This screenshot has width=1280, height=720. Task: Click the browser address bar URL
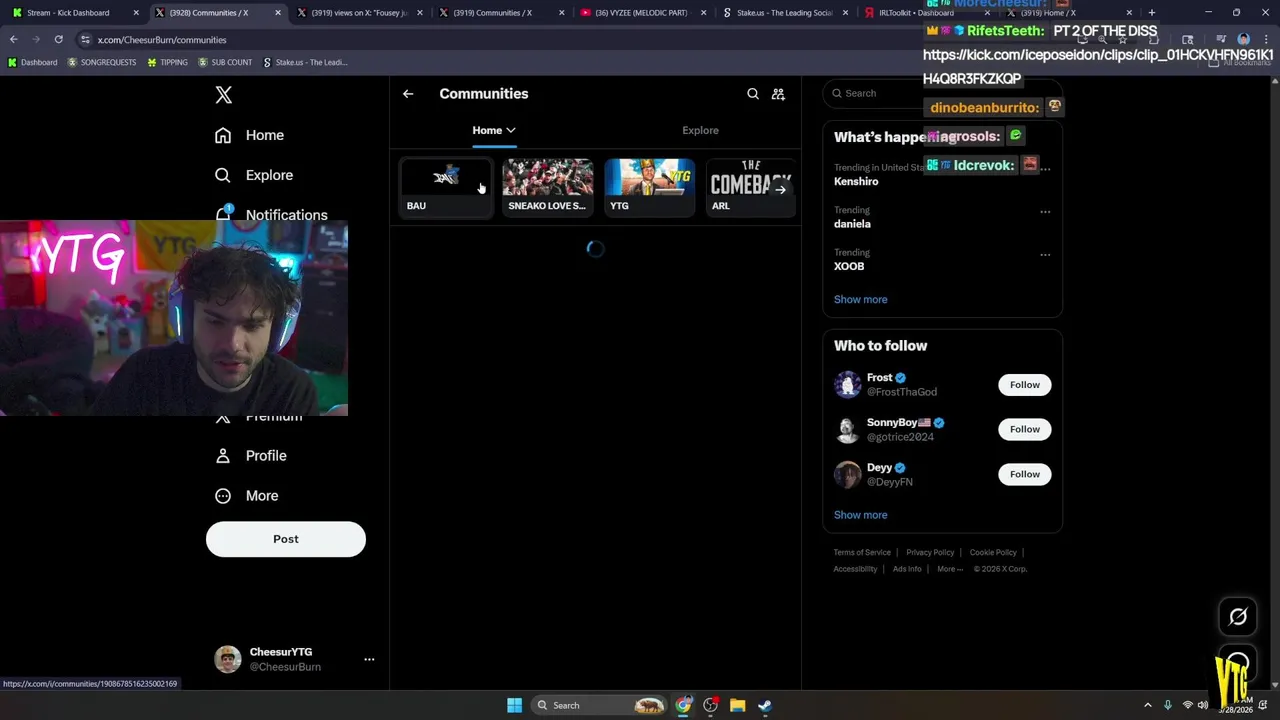tap(162, 40)
